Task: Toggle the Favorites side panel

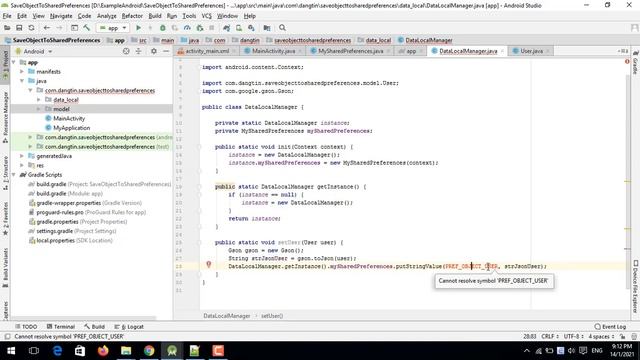Action: click(x=5, y=218)
